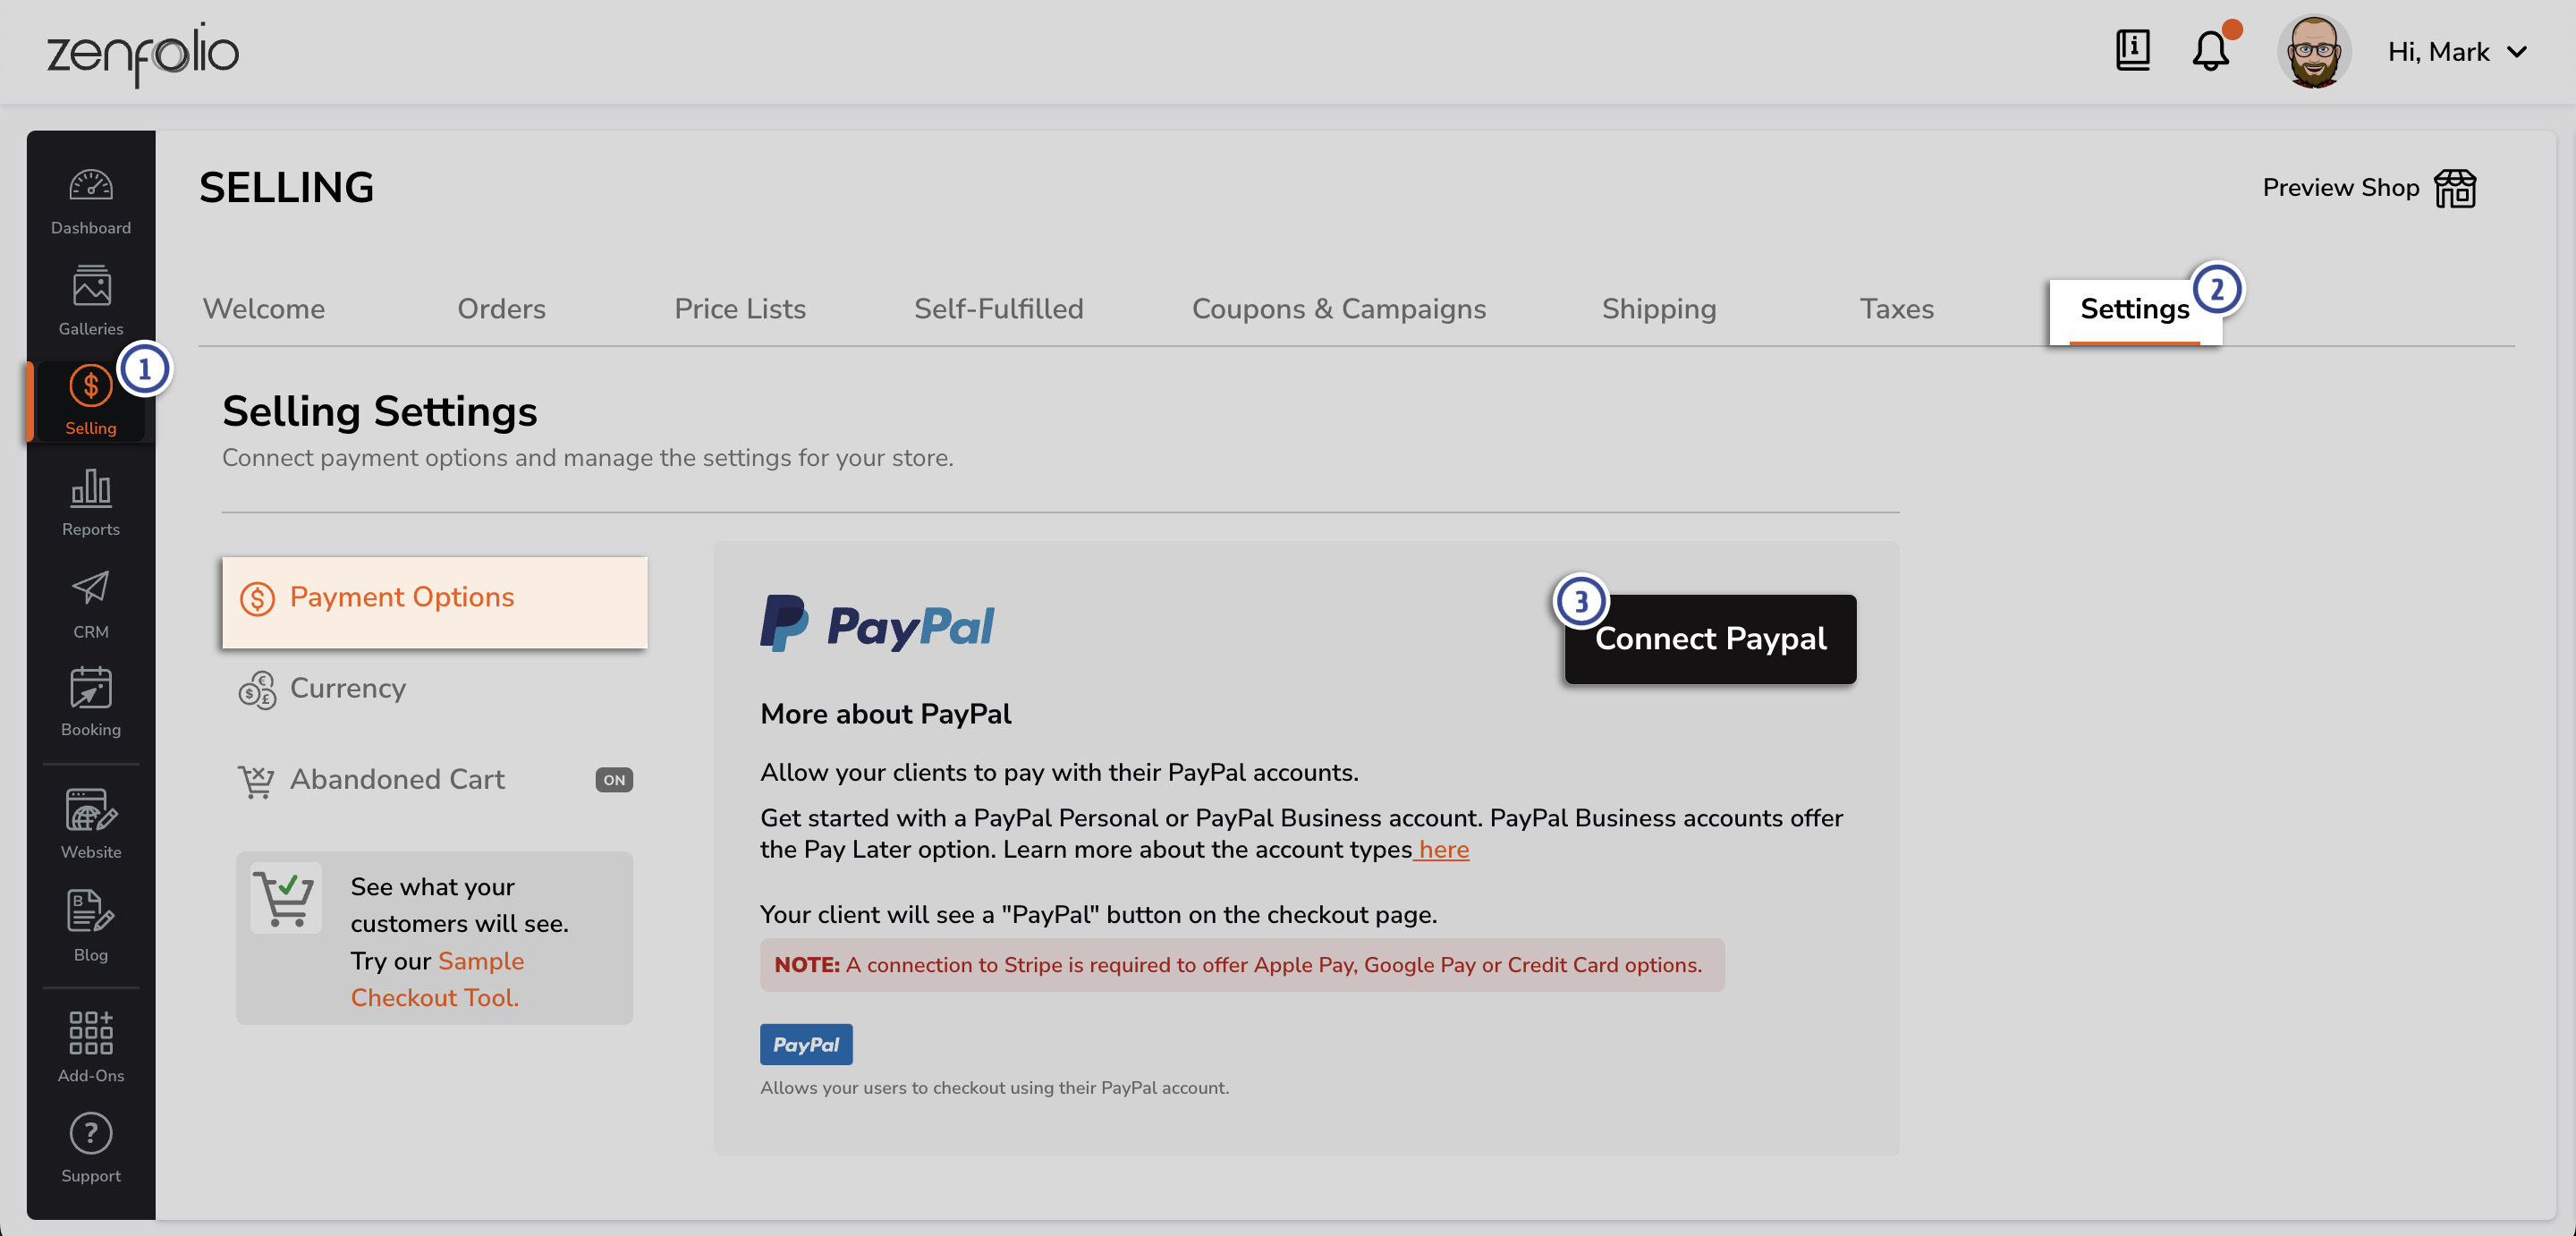Open Booking calendar icon in sidebar

90,689
